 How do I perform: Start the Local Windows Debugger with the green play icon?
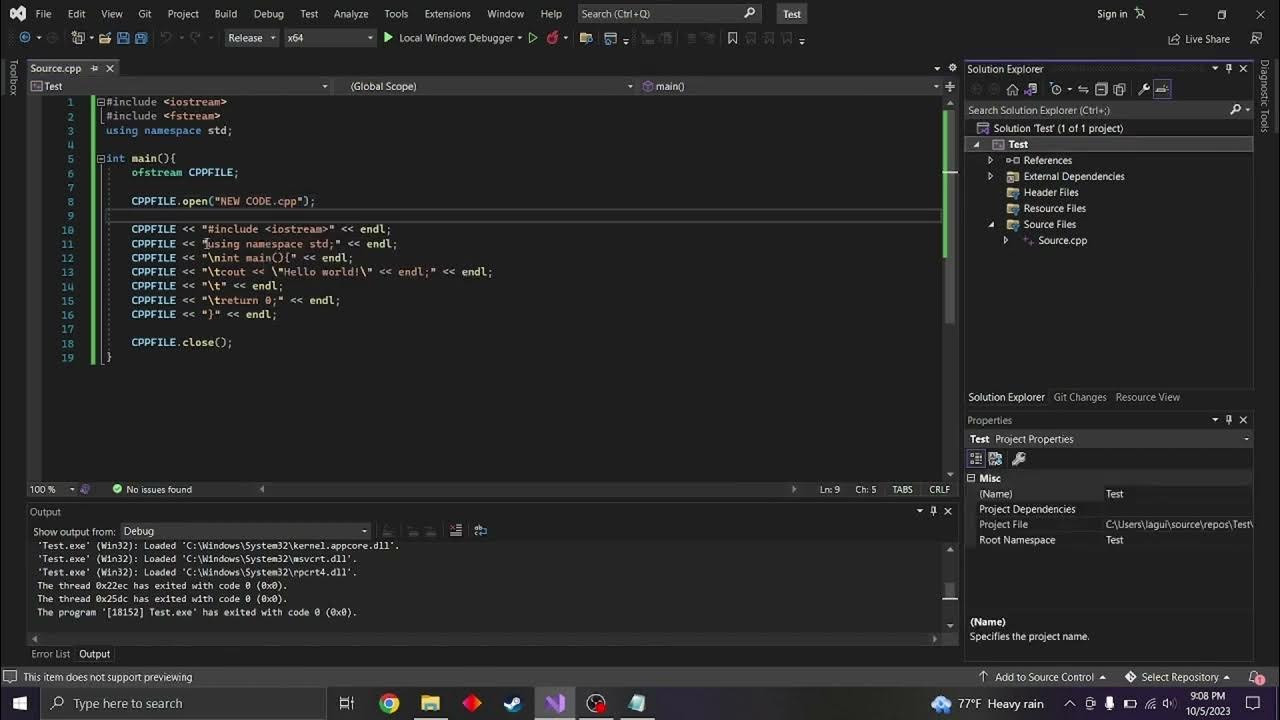coord(388,38)
